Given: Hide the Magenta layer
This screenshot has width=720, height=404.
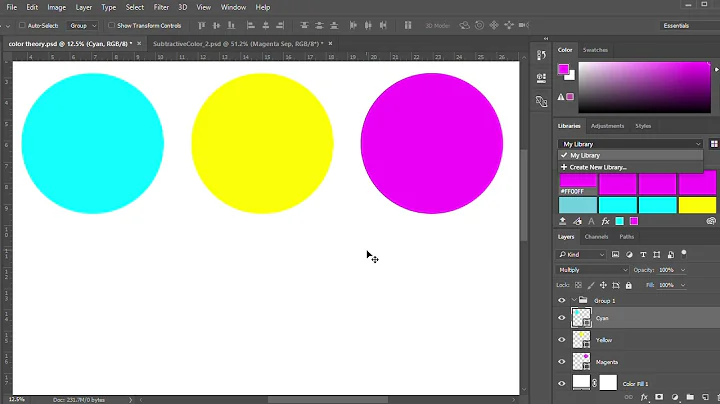Looking at the screenshot, I should [562, 362].
